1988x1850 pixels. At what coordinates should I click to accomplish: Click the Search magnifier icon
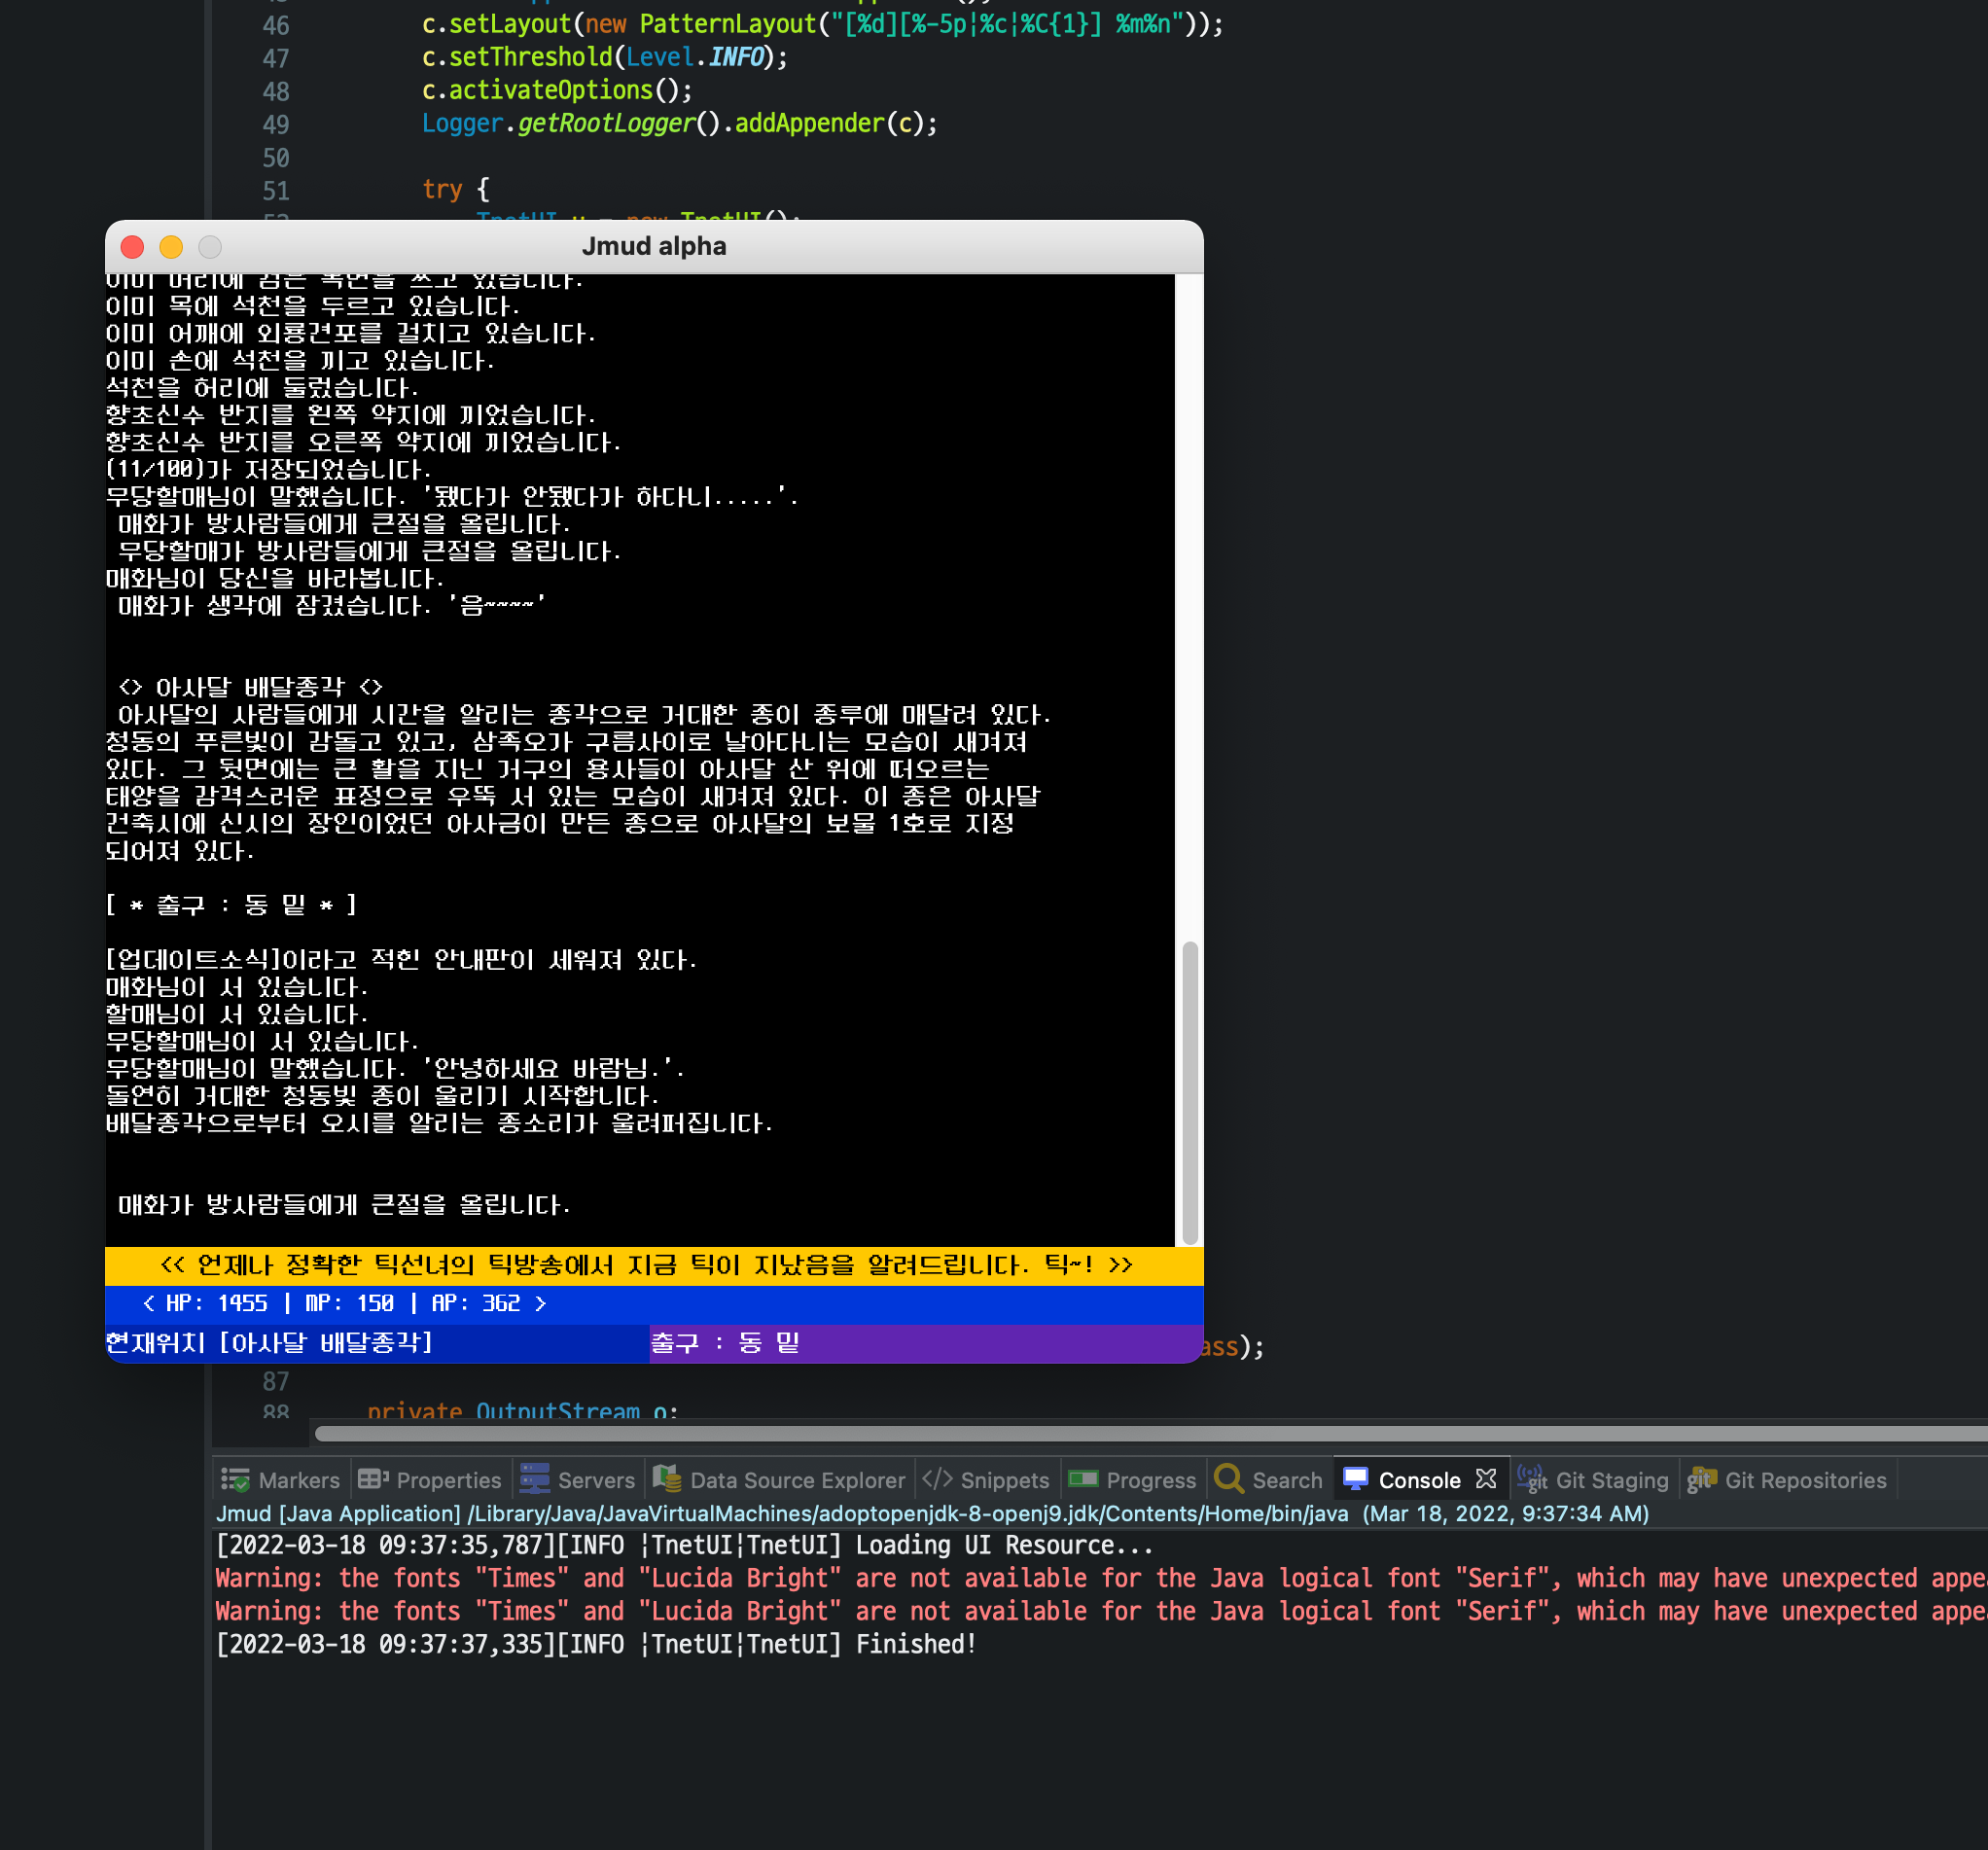click(x=1229, y=1479)
